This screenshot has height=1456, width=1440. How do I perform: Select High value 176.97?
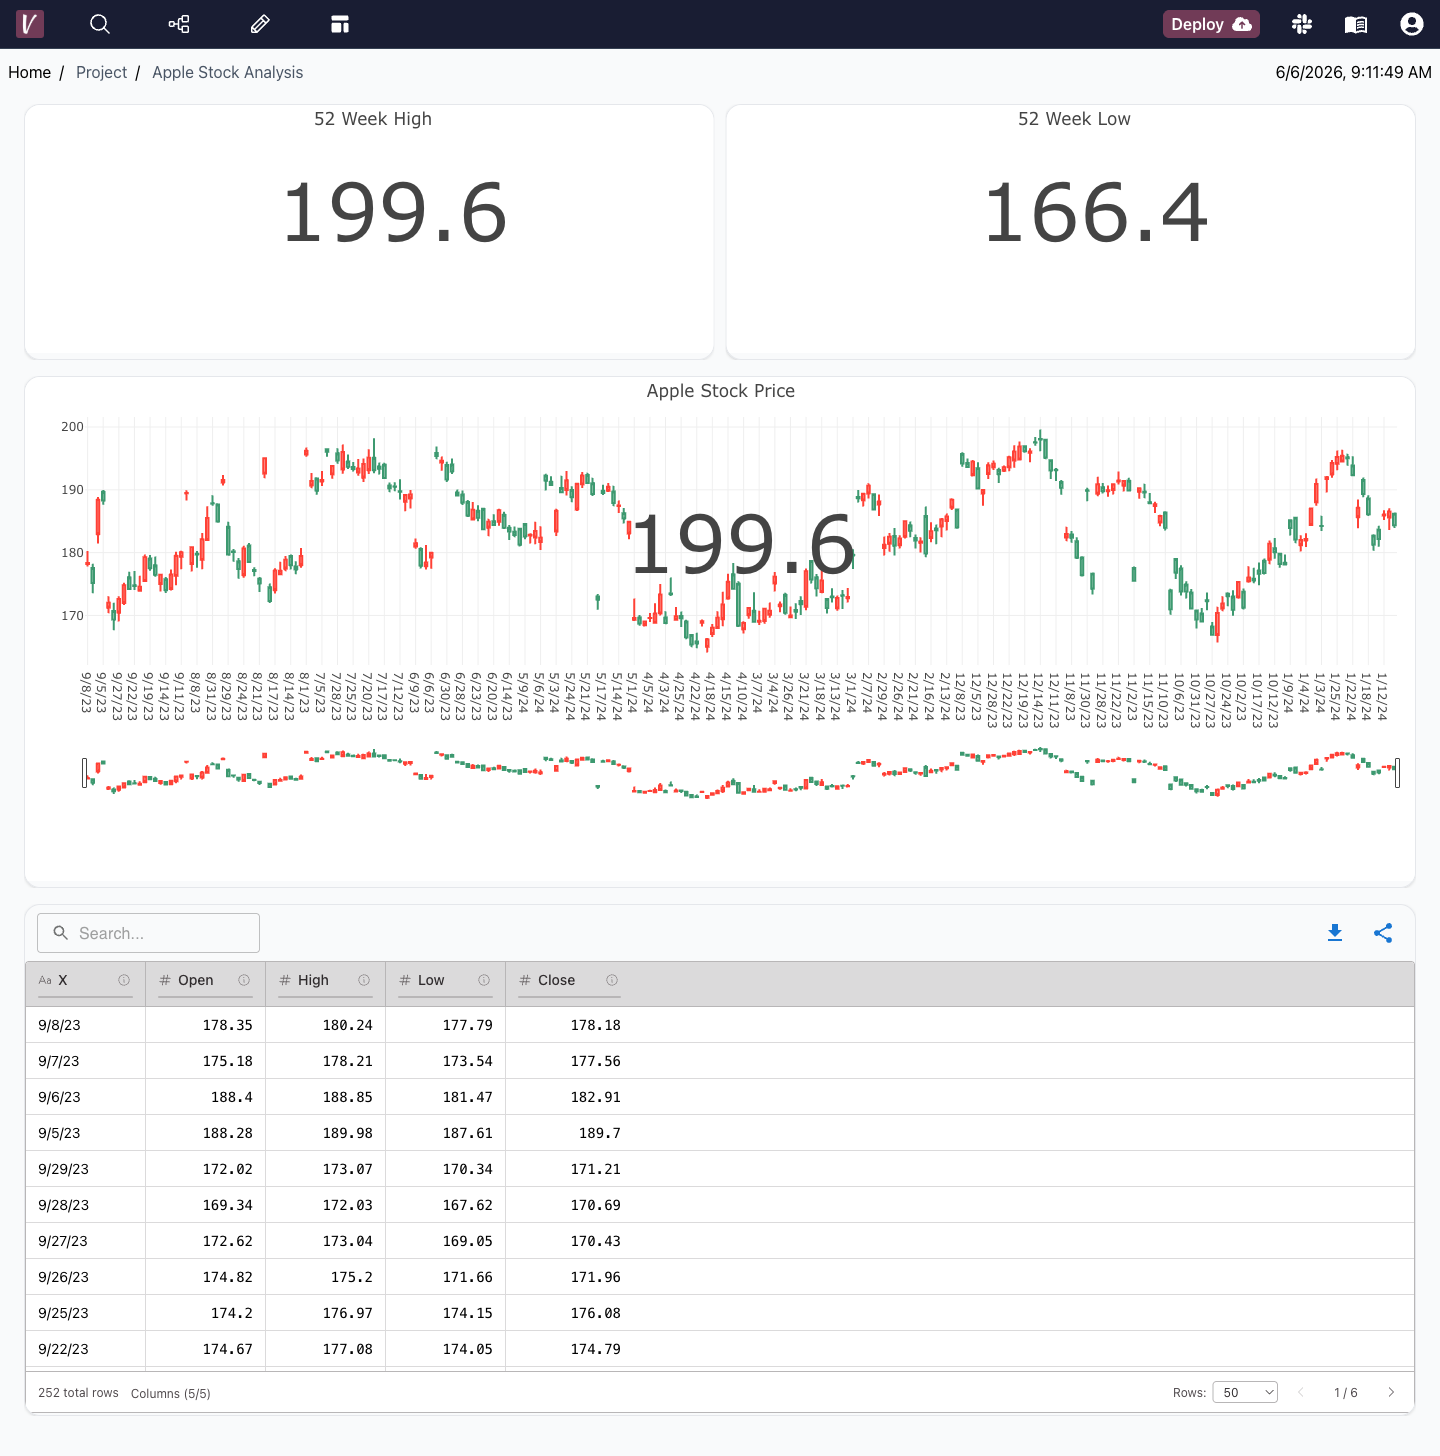tap(347, 1313)
